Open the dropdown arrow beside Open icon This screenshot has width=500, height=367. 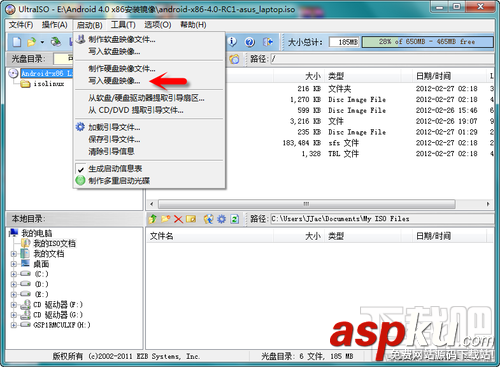tap(42, 42)
